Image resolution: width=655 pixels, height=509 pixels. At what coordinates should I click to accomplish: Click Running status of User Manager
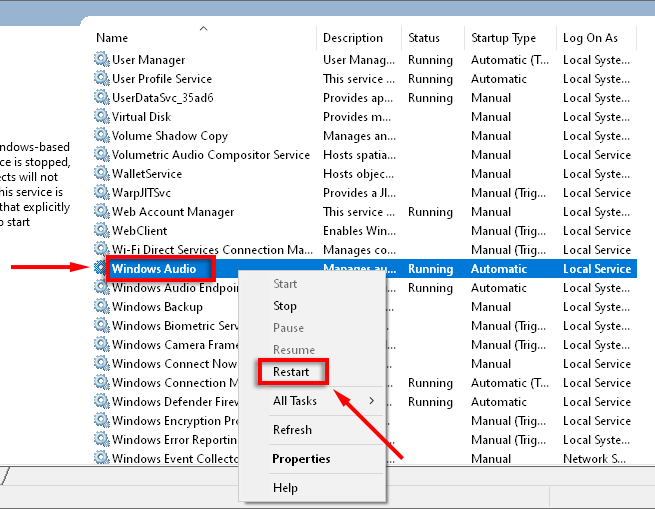(430, 60)
